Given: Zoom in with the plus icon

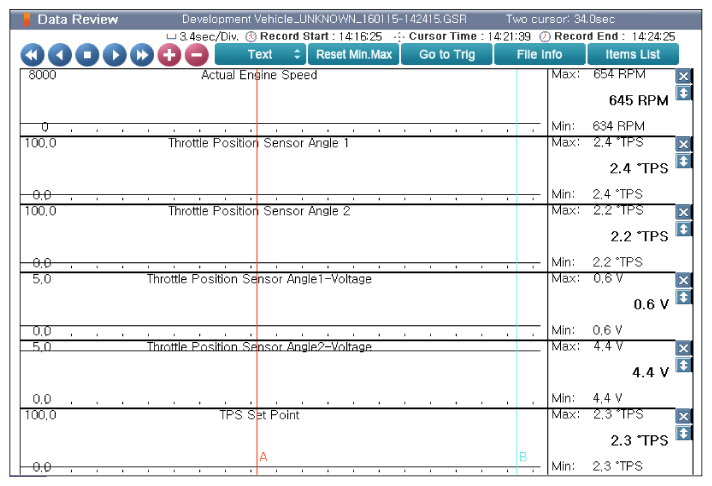Looking at the screenshot, I should click(x=169, y=55).
